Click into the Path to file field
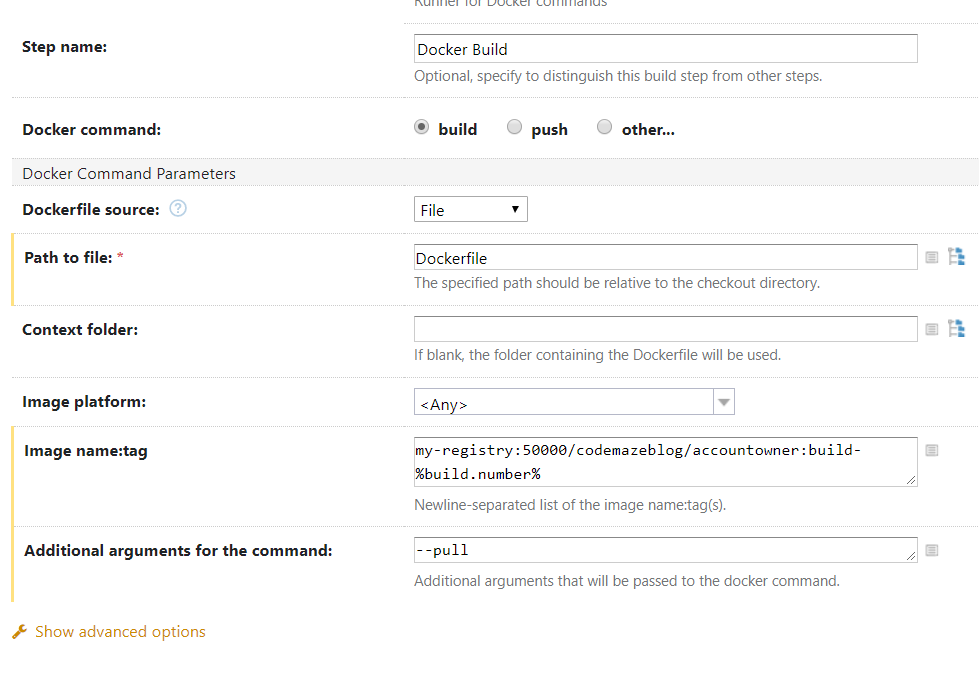Image resolution: width=979 pixels, height=675 pixels. tap(665, 258)
